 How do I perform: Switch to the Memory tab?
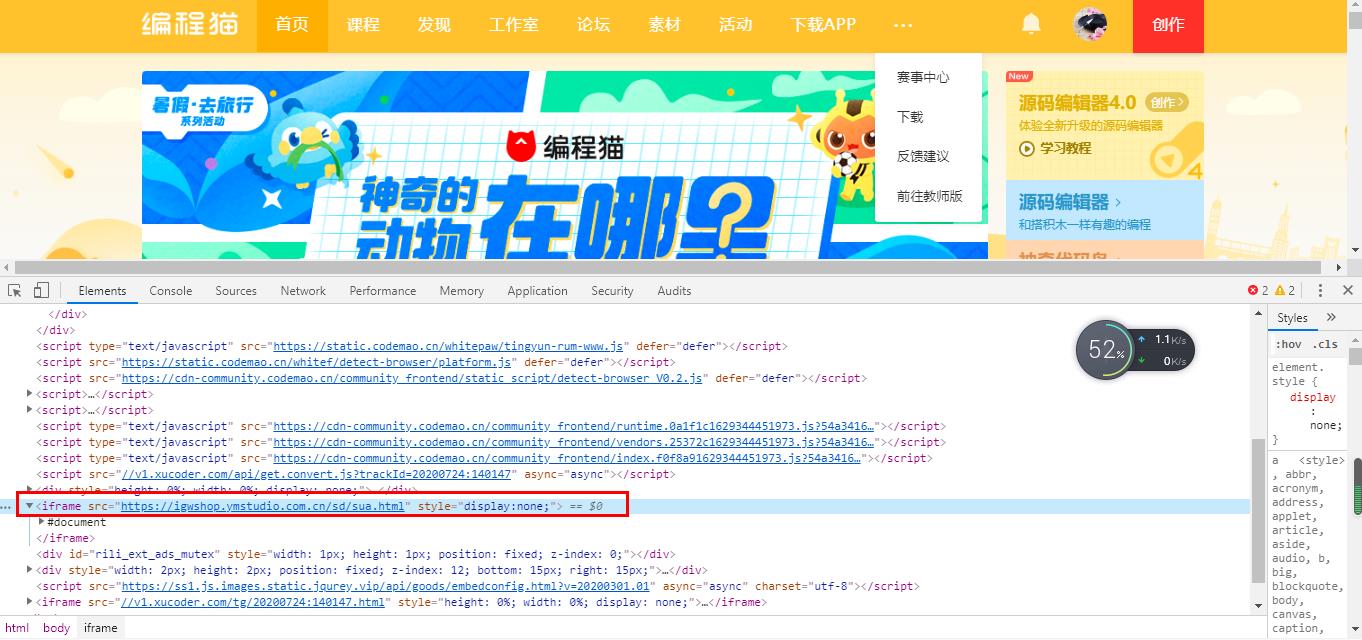pos(461,291)
